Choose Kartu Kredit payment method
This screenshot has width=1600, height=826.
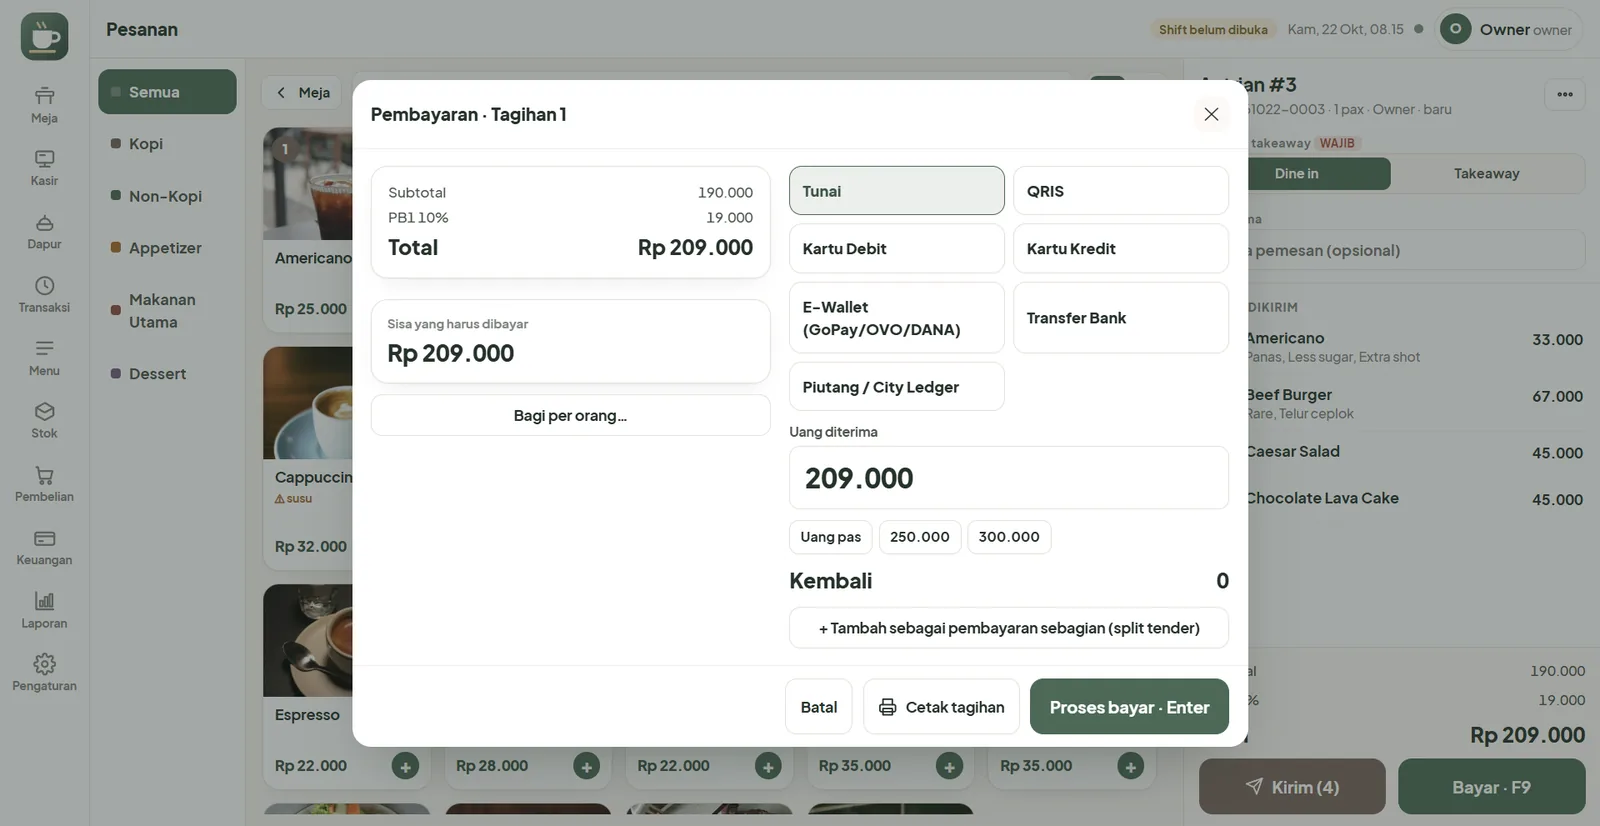tap(1121, 249)
